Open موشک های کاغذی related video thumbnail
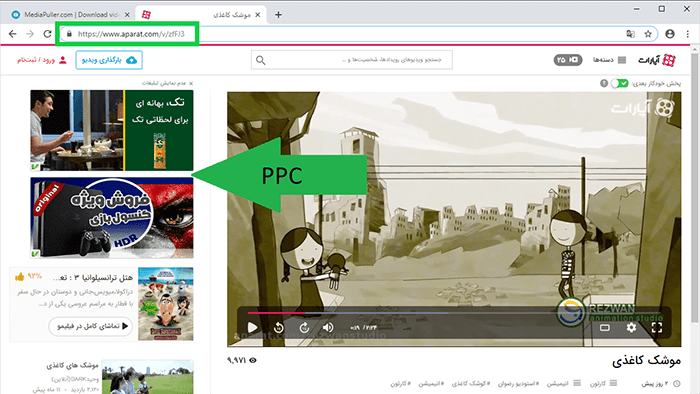 [x=147, y=377]
